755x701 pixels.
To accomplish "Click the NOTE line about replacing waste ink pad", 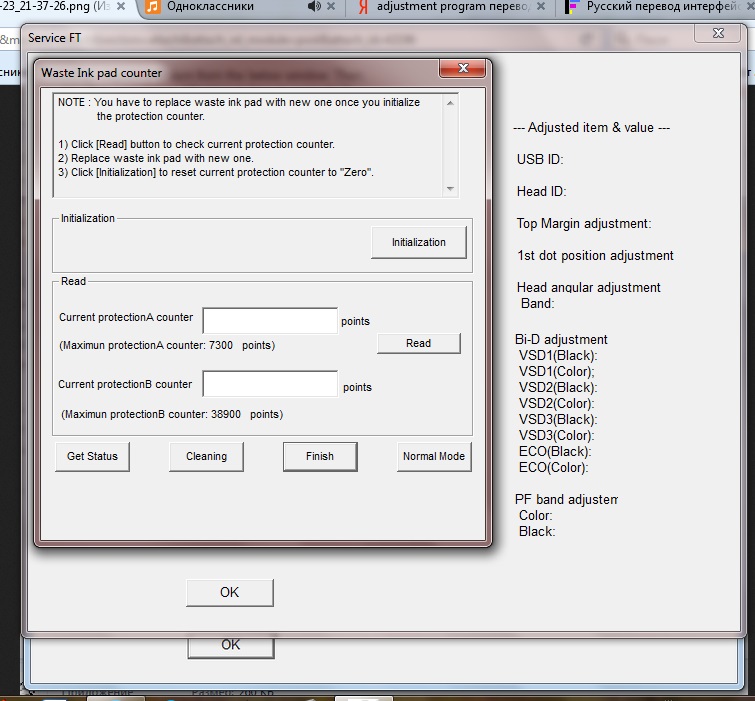I will click(x=239, y=109).
